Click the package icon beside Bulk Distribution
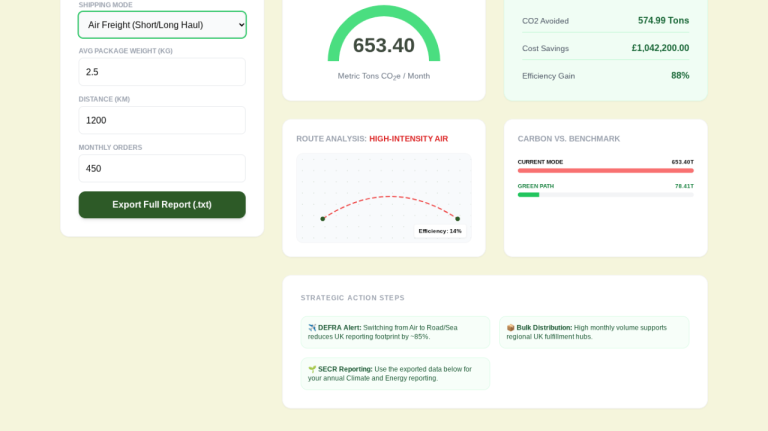 (x=510, y=327)
